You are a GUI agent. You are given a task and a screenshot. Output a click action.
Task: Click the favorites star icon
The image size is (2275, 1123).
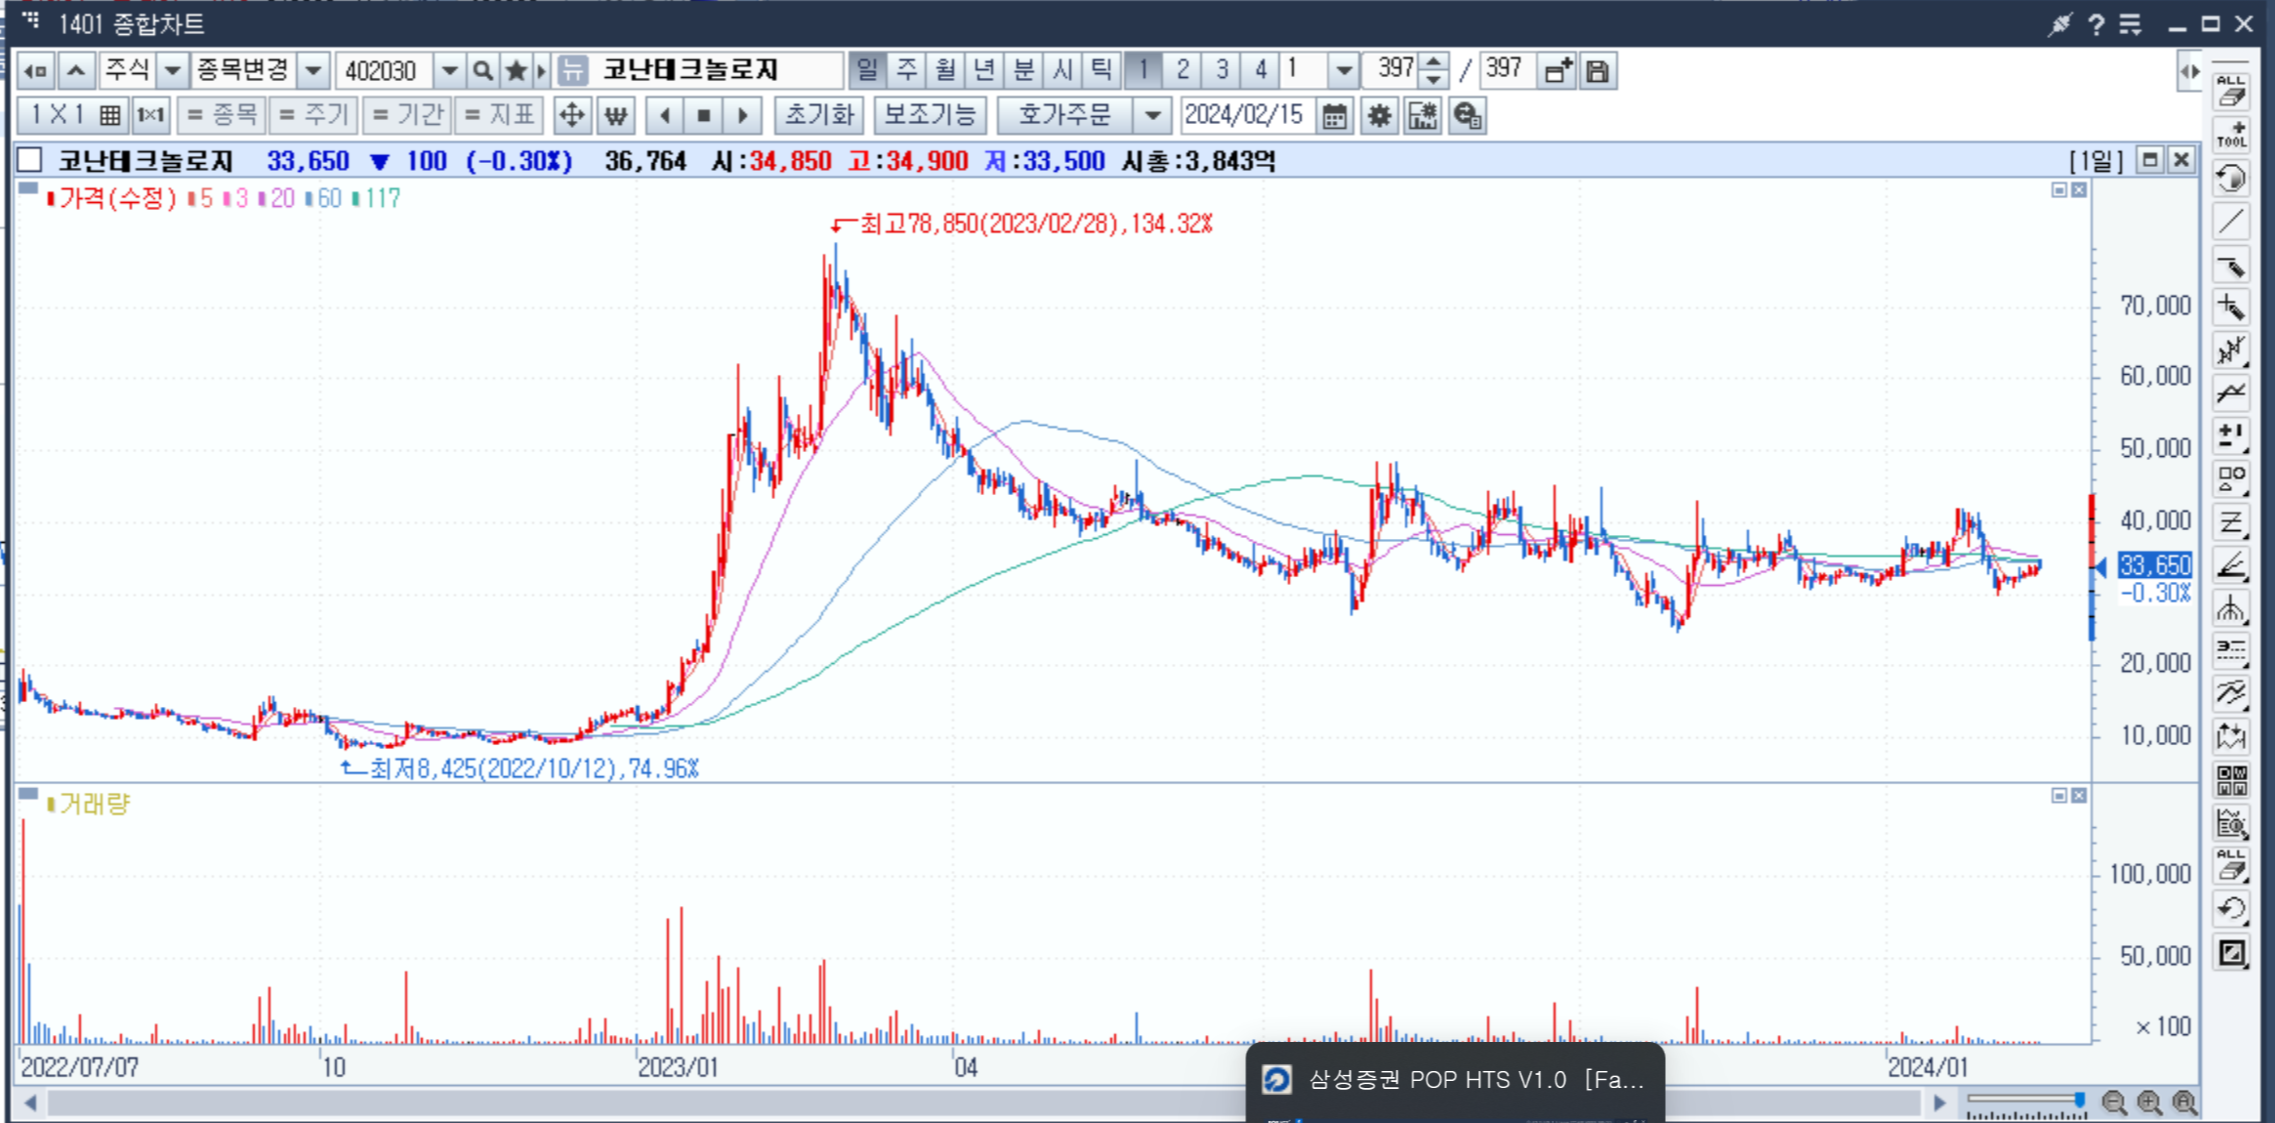516,71
